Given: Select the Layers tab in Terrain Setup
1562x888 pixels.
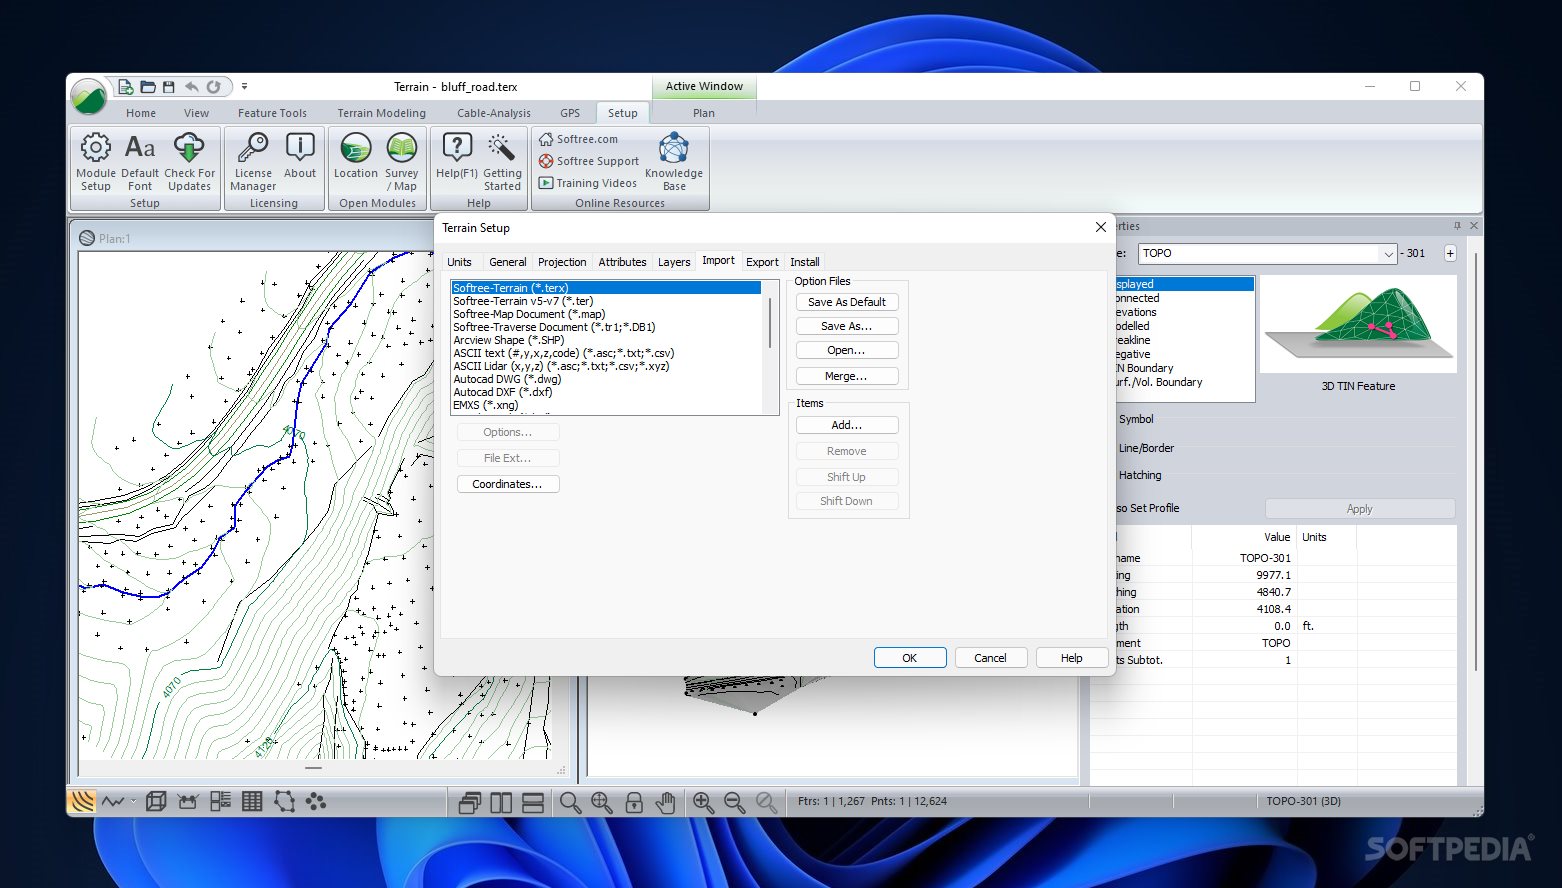Looking at the screenshot, I should click(x=674, y=262).
